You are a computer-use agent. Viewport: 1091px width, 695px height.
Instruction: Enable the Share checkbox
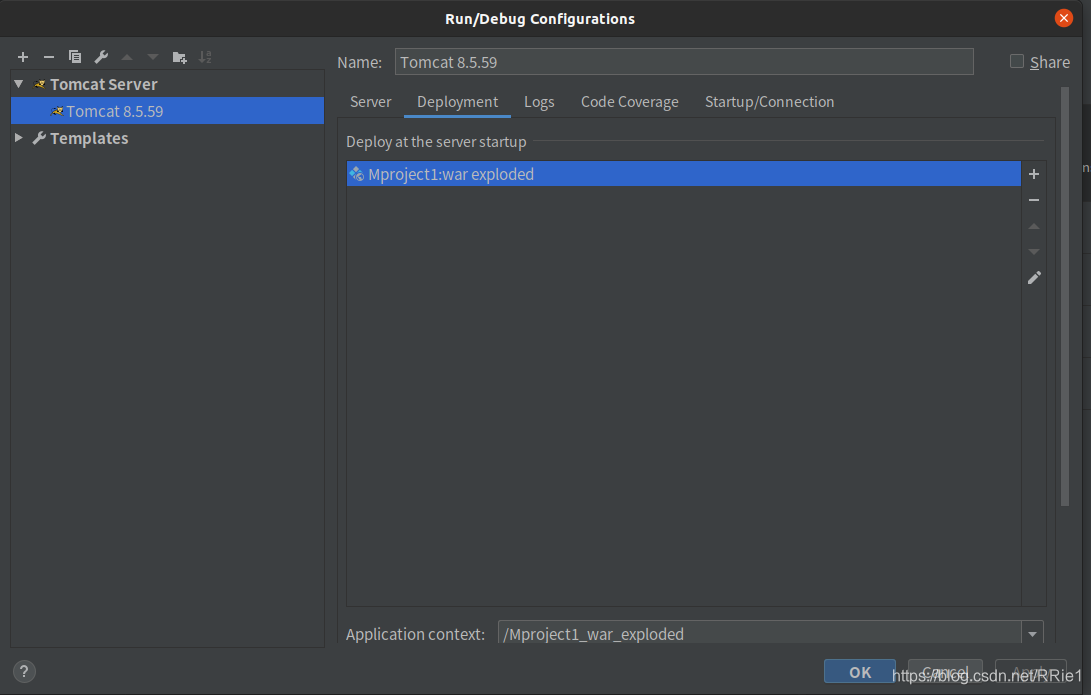click(1017, 62)
